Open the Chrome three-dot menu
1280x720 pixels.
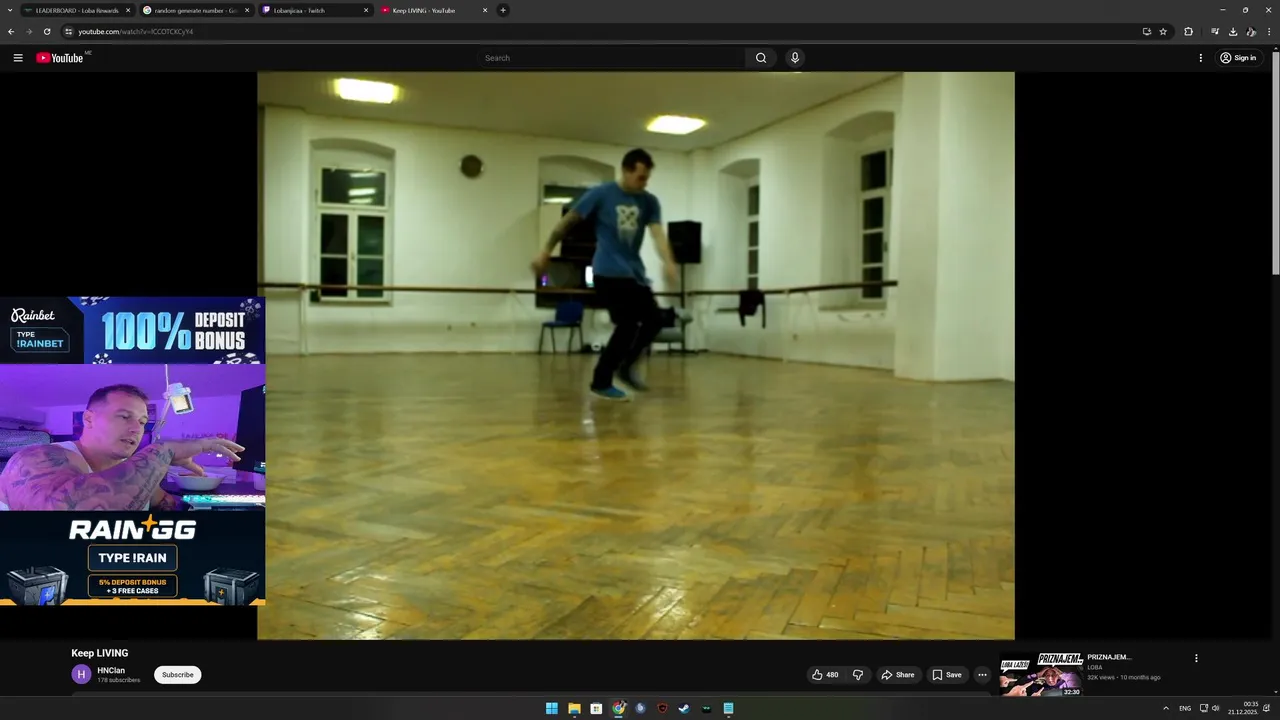1269,31
